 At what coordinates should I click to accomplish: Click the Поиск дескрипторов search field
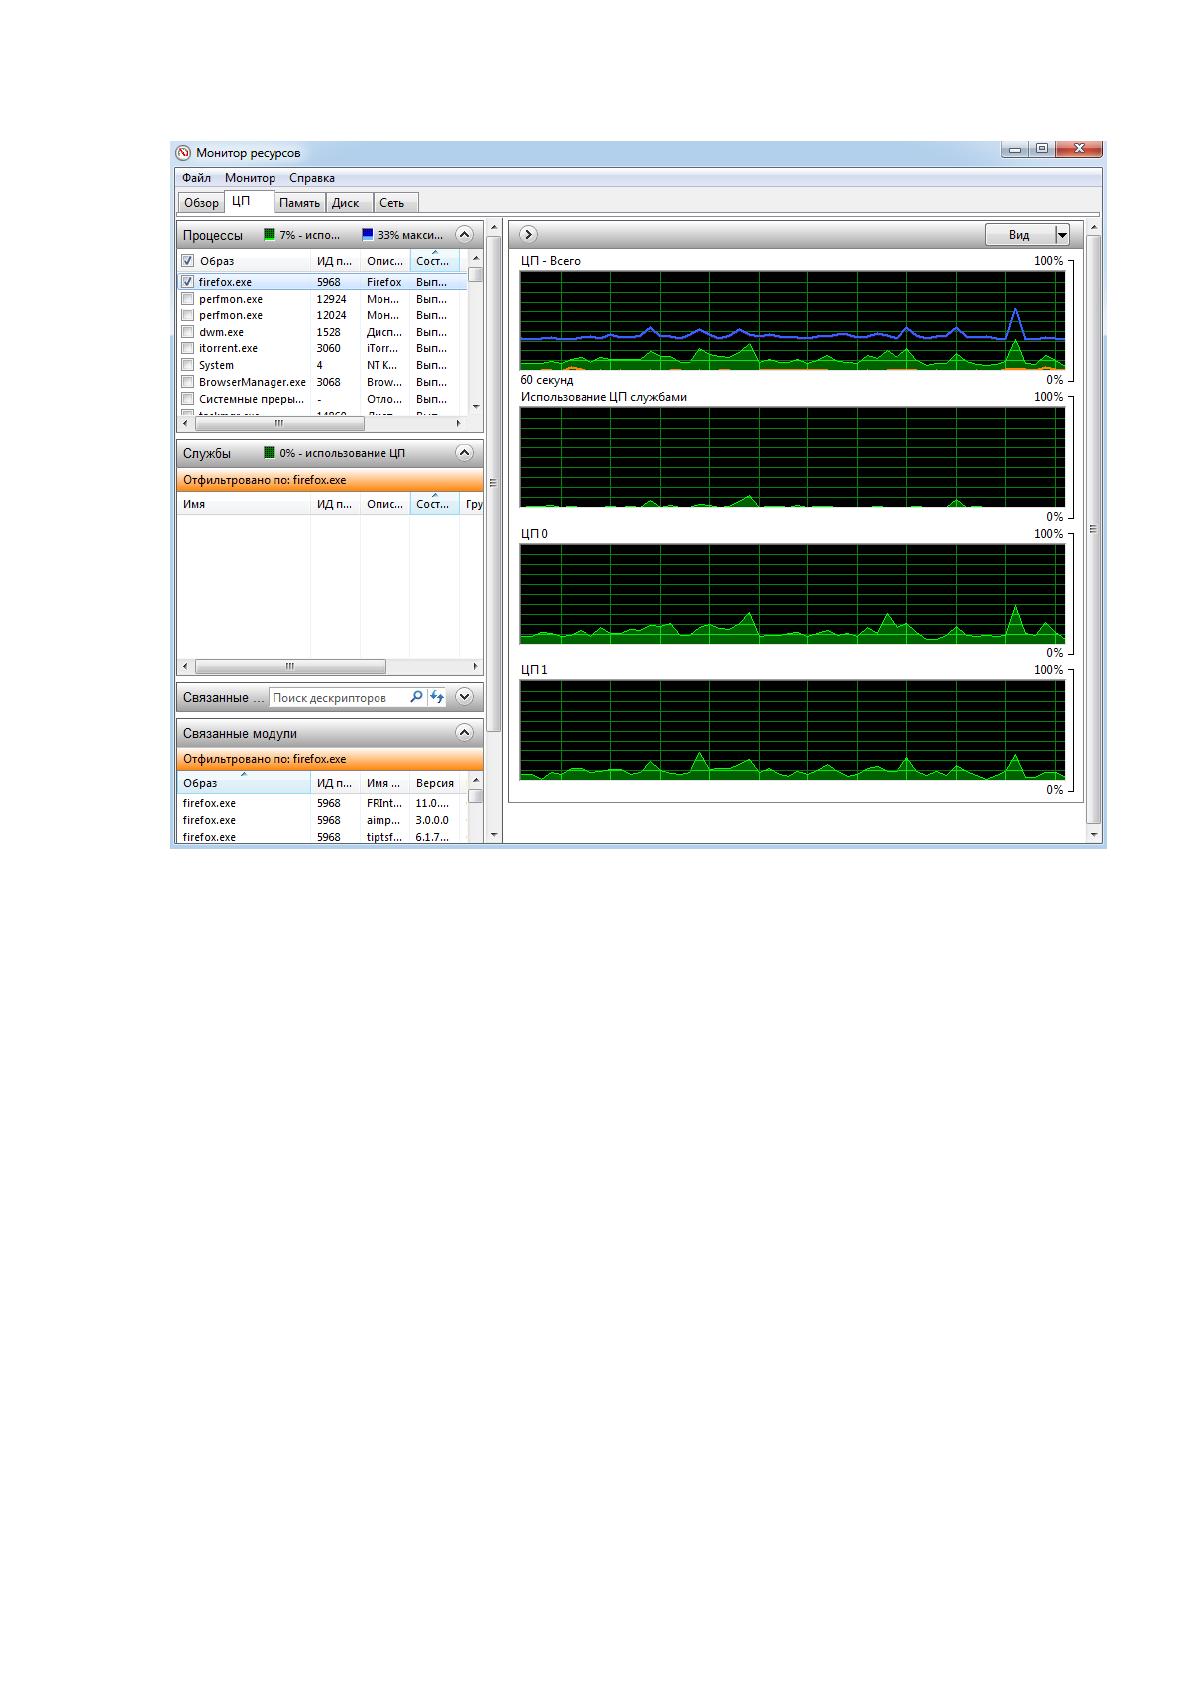tap(338, 698)
